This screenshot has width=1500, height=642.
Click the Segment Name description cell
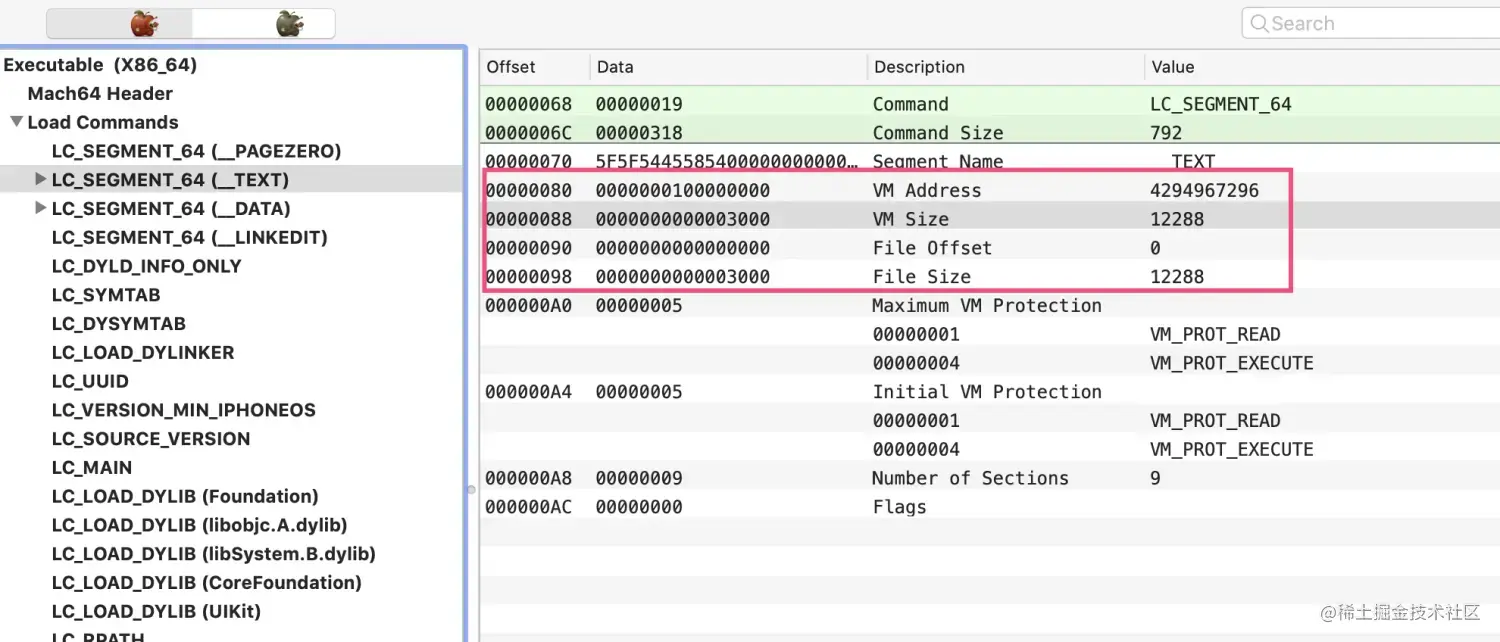click(938, 162)
